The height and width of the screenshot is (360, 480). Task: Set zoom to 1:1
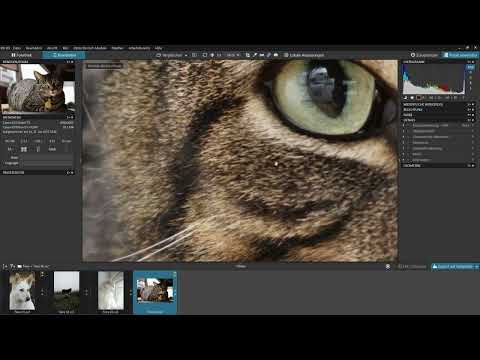tap(219, 55)
